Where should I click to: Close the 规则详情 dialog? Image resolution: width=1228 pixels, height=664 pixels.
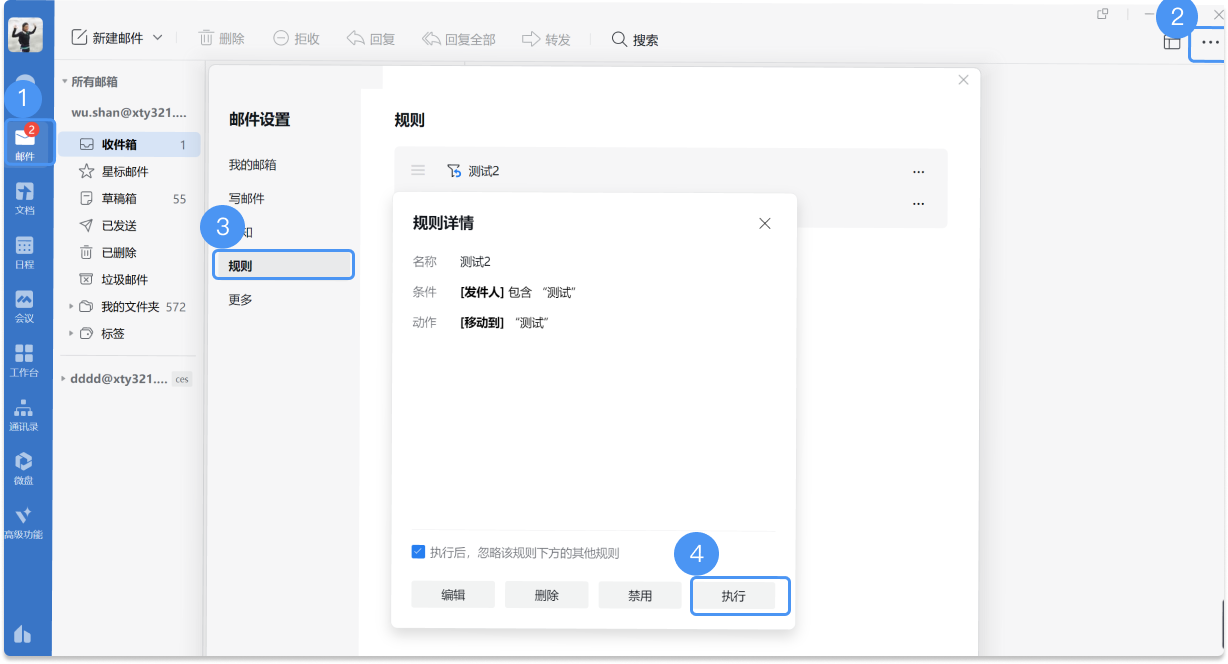point(765,223)
